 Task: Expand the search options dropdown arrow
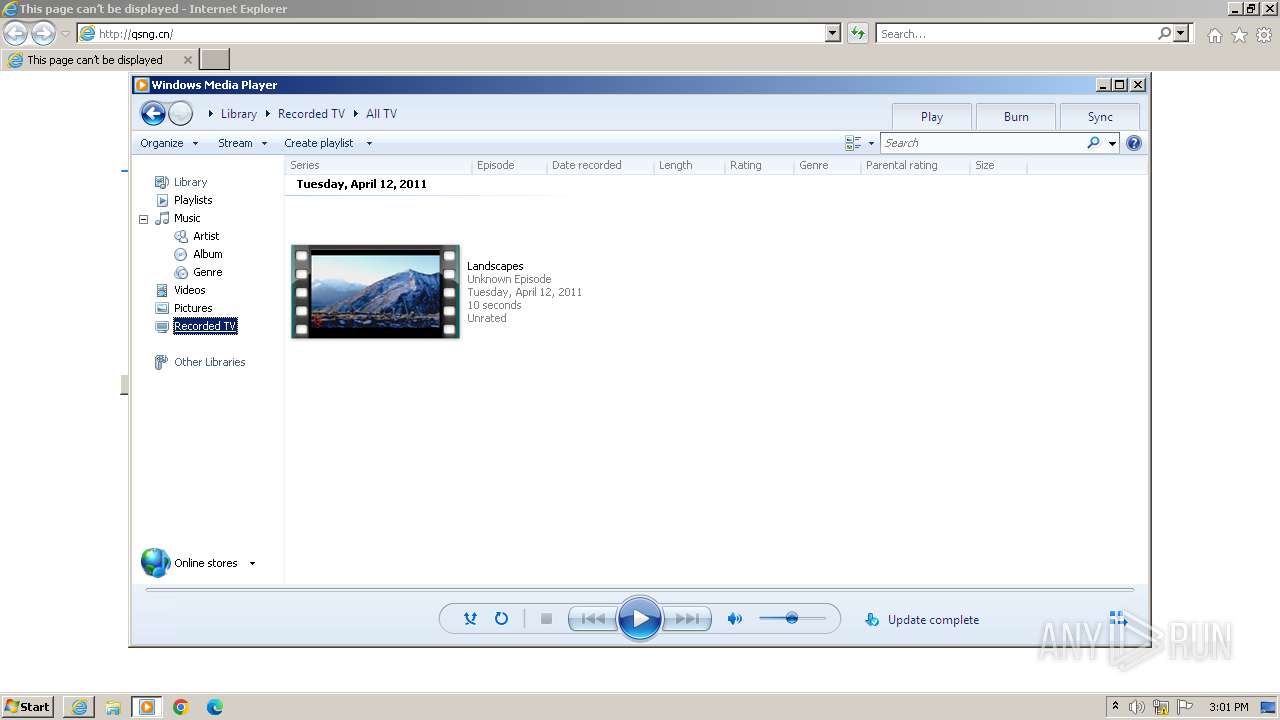click(x=1112, y=143)
